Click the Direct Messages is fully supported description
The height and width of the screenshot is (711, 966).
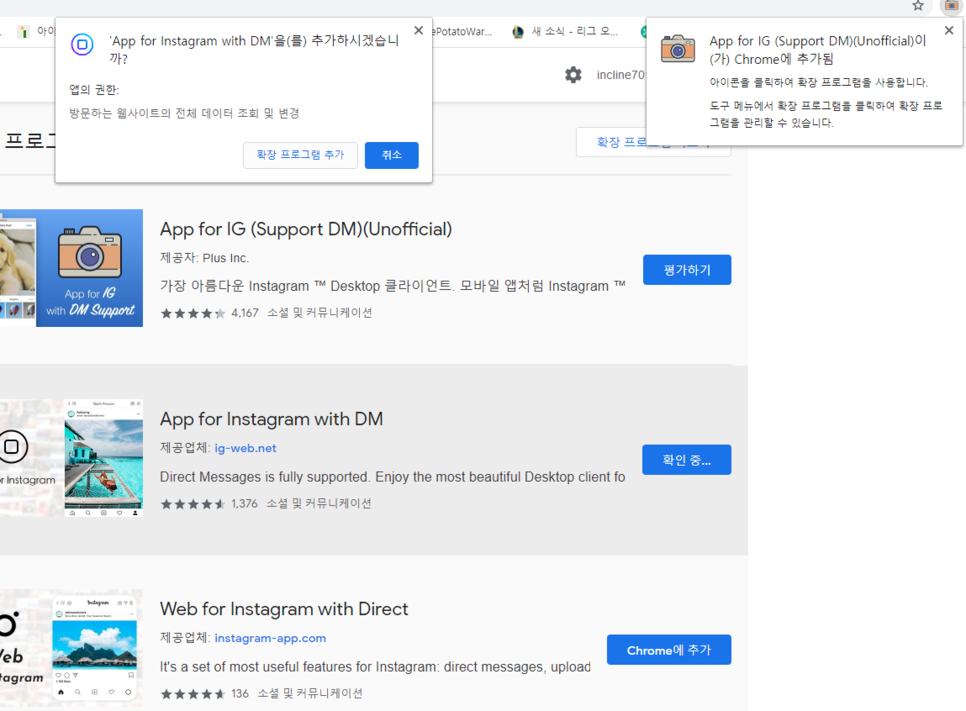click(392, 477)
